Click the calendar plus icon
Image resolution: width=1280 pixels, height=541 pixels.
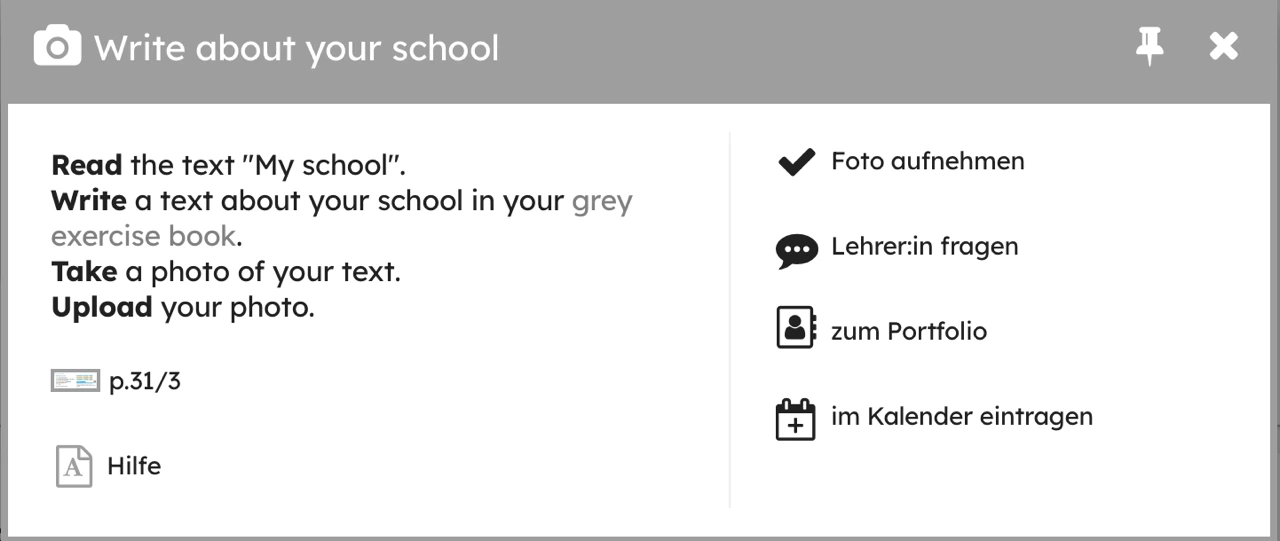[x=796, y=419]
